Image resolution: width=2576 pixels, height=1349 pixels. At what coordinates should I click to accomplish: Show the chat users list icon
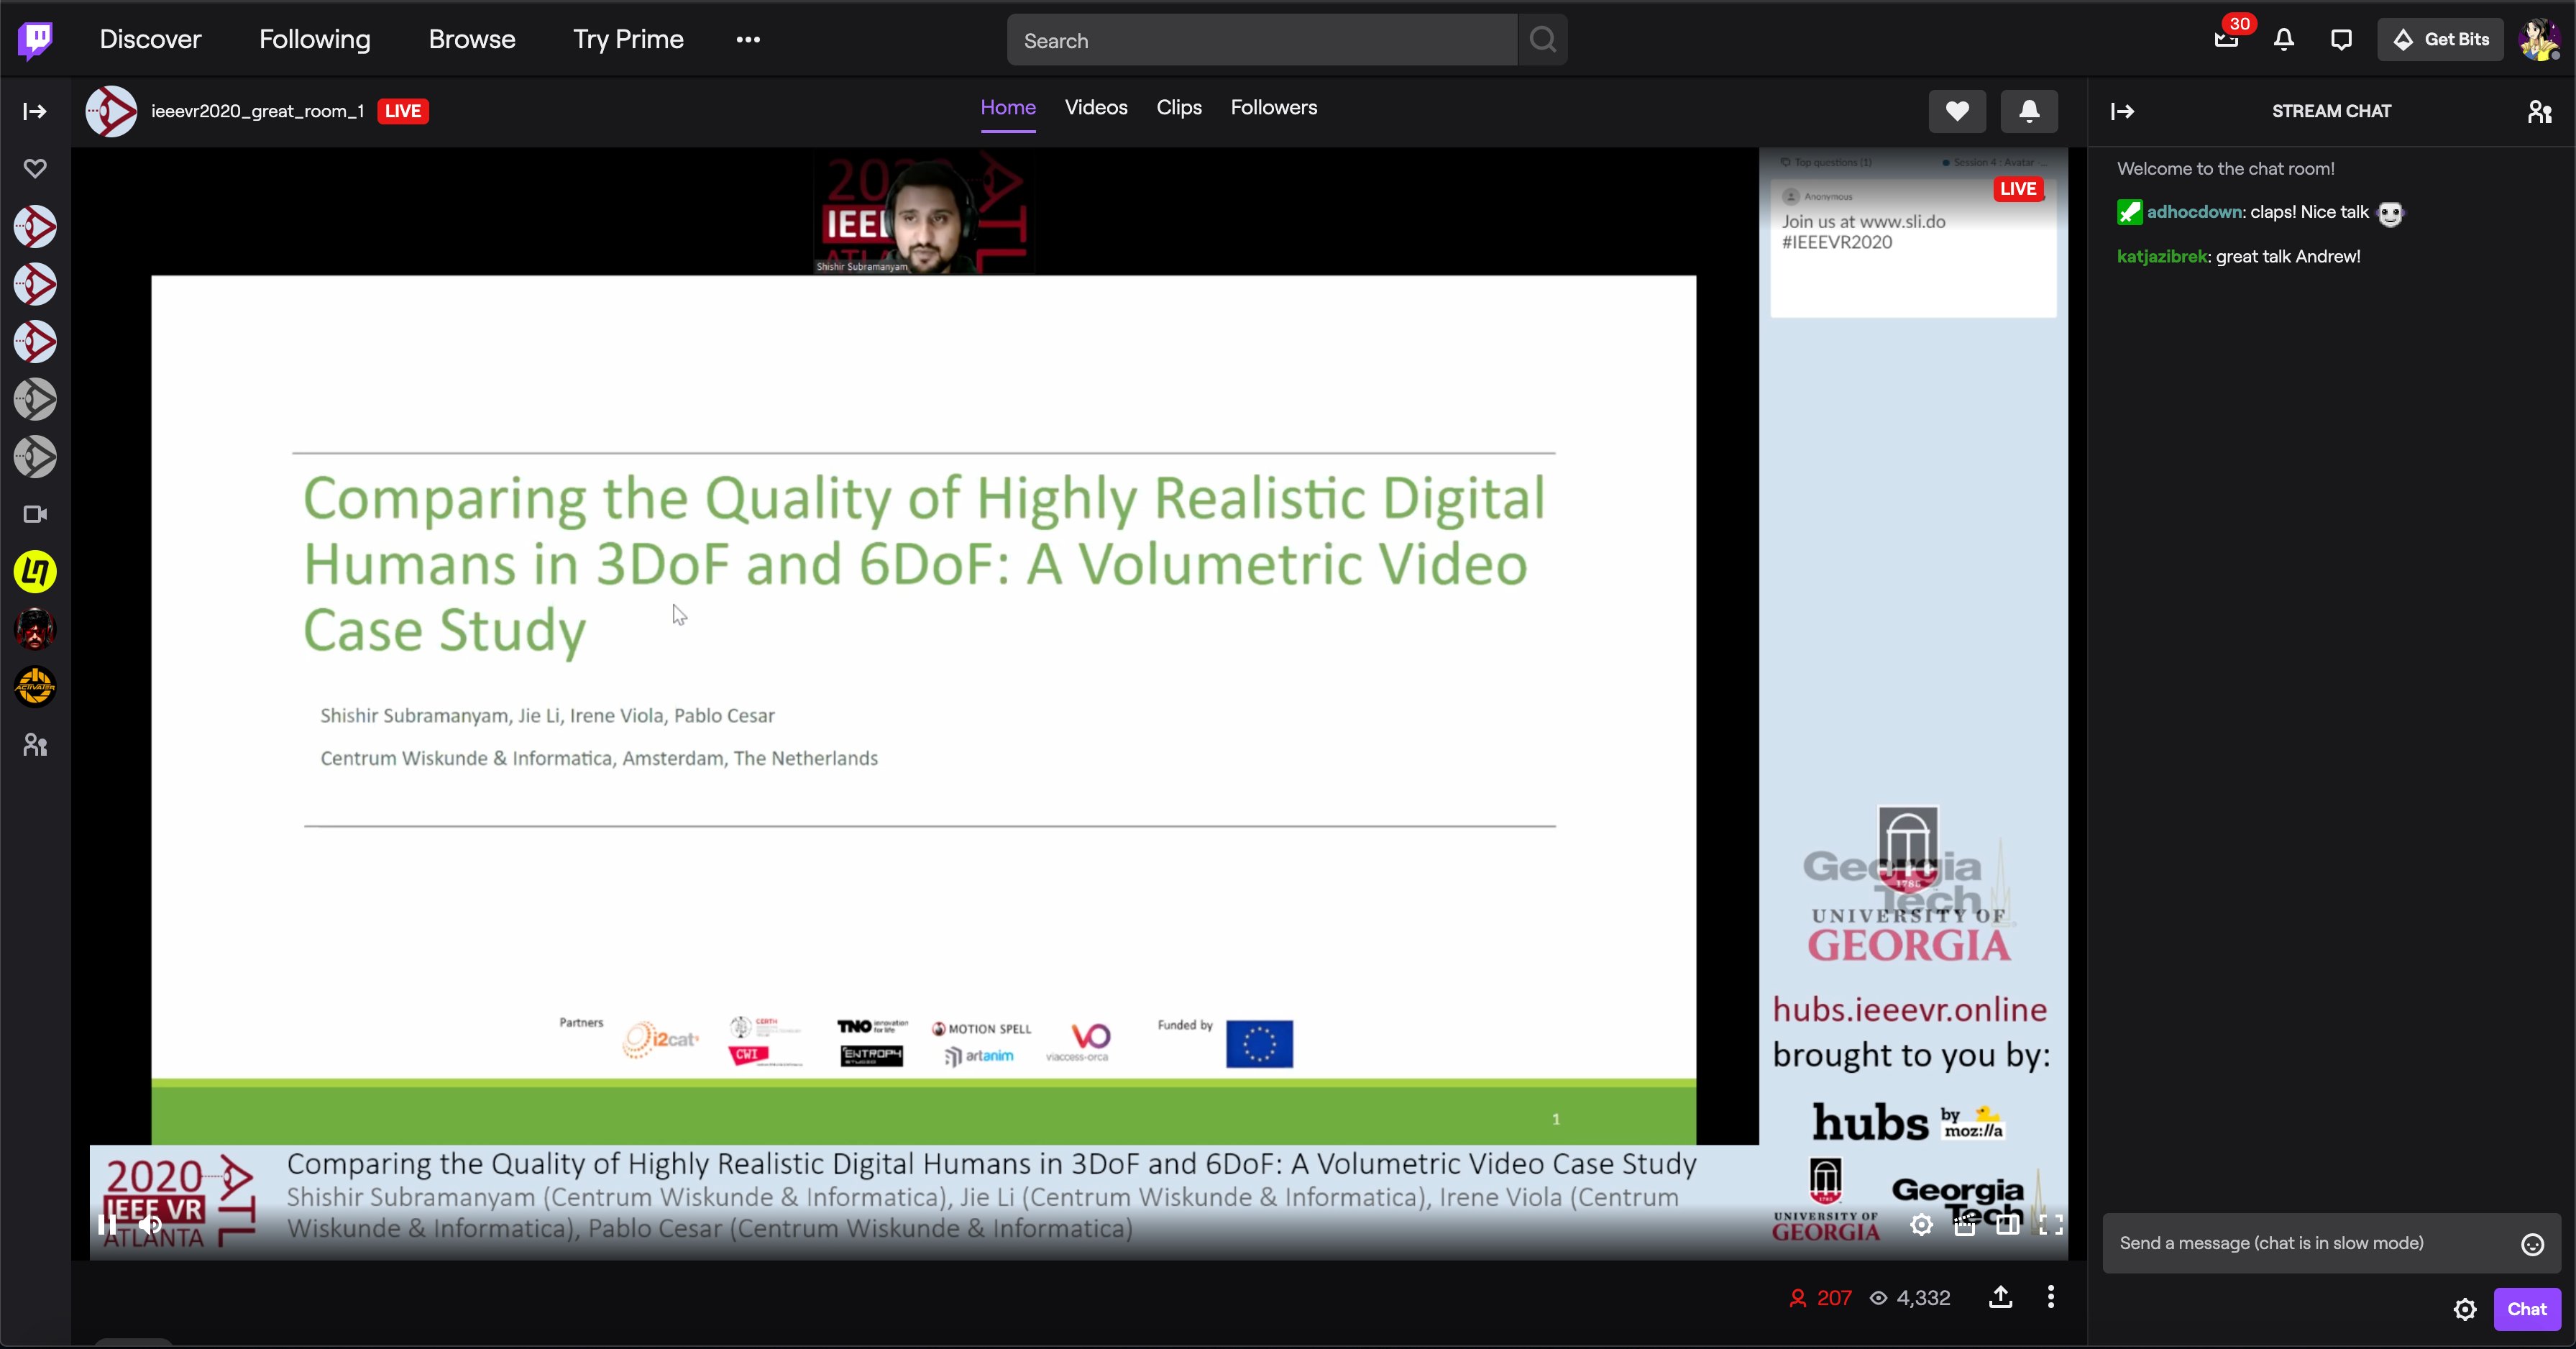point(2539,111)
